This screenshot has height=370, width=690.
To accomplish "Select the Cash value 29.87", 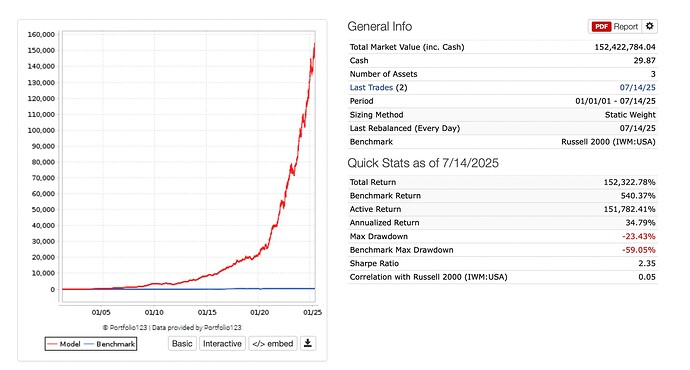I will tap(644, 61).
